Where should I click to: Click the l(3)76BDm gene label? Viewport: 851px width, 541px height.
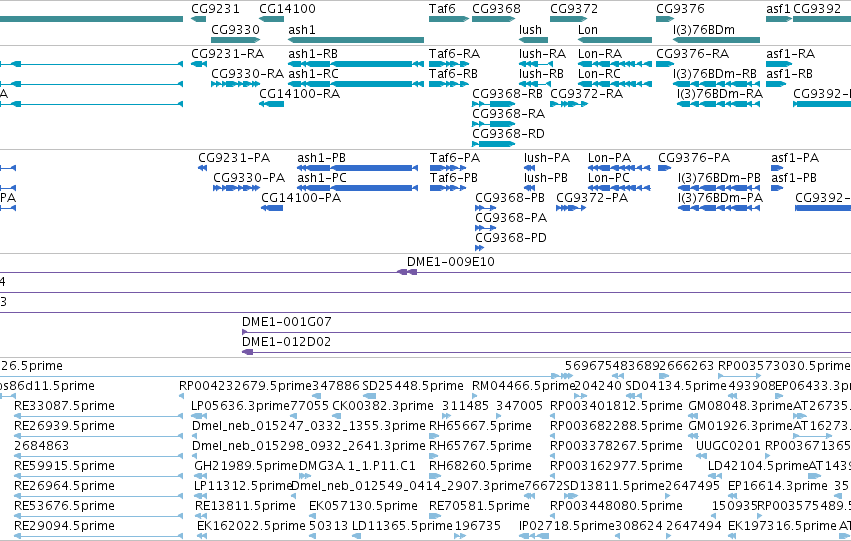(703, 29)
